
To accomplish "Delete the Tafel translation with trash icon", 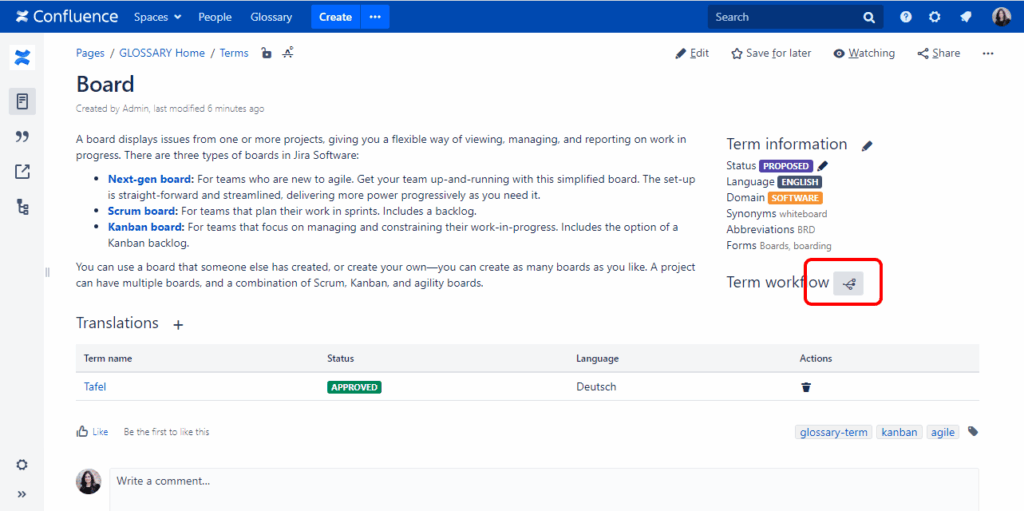I will click(x=806, y=387).
